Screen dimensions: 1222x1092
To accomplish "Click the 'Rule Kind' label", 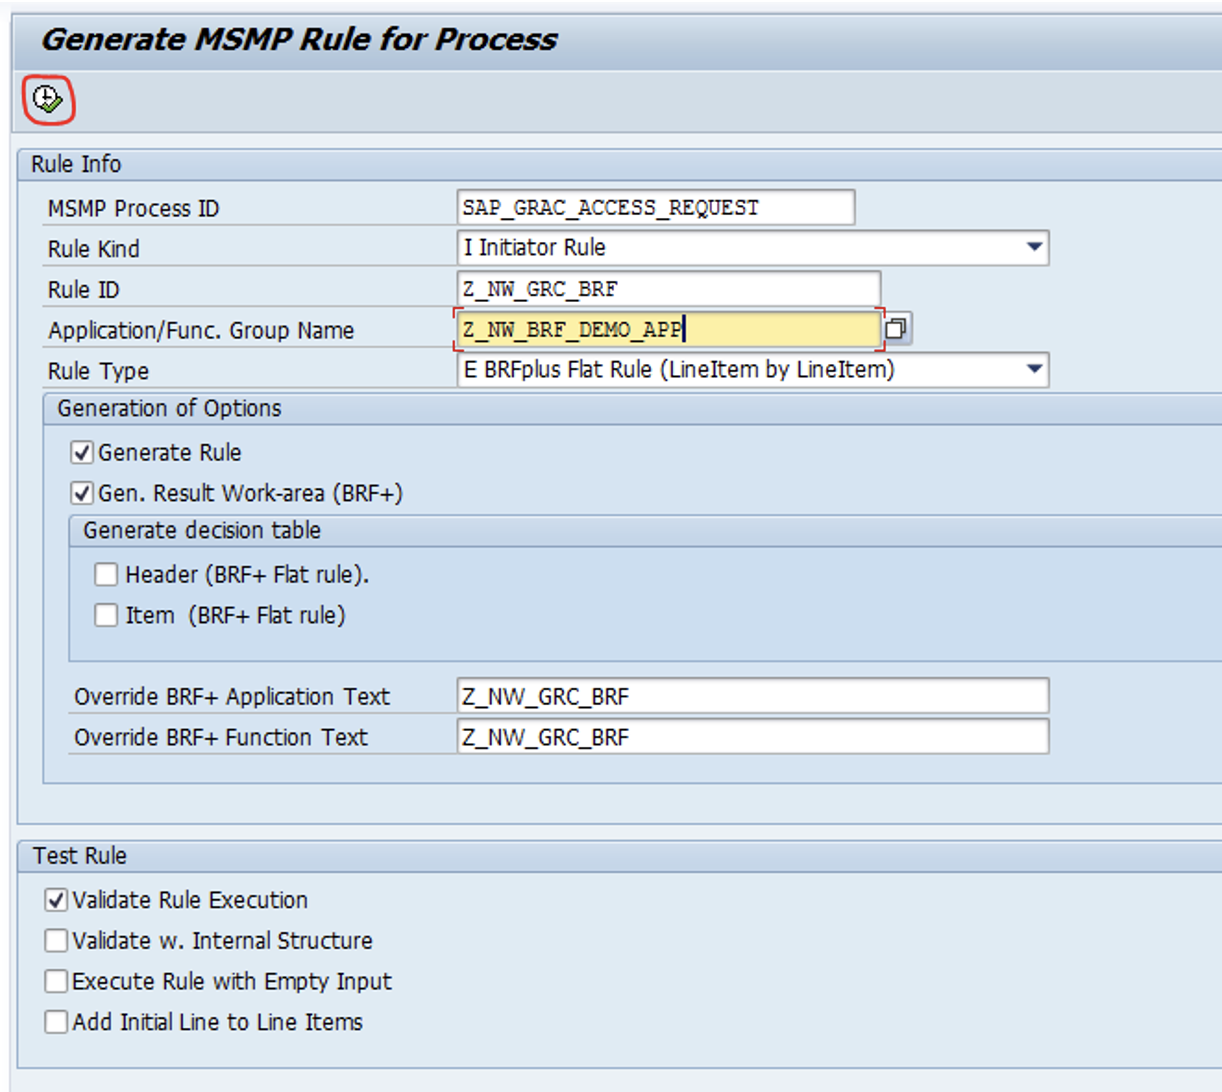I will (94, 249).
